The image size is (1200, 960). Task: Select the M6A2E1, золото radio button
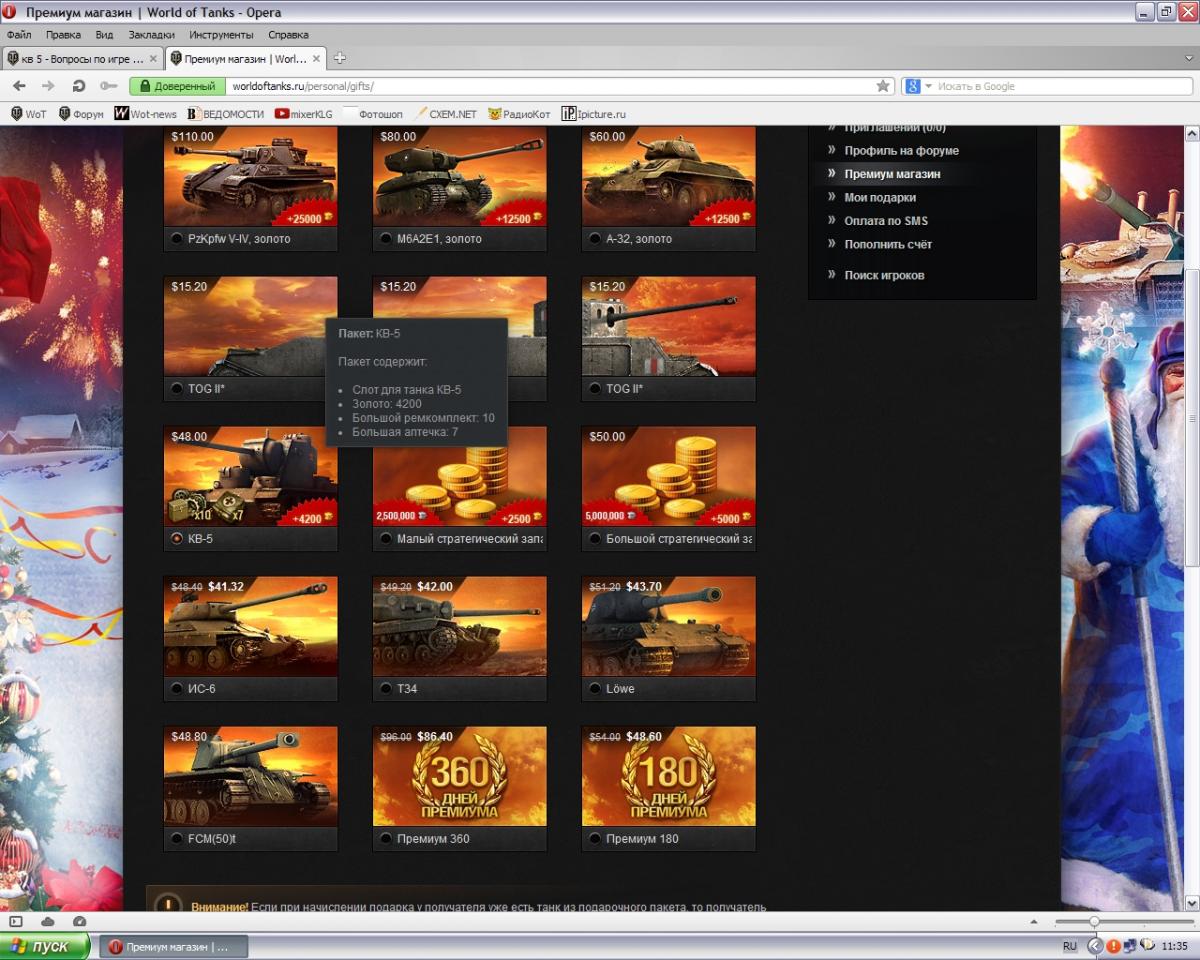pos(387,239)
